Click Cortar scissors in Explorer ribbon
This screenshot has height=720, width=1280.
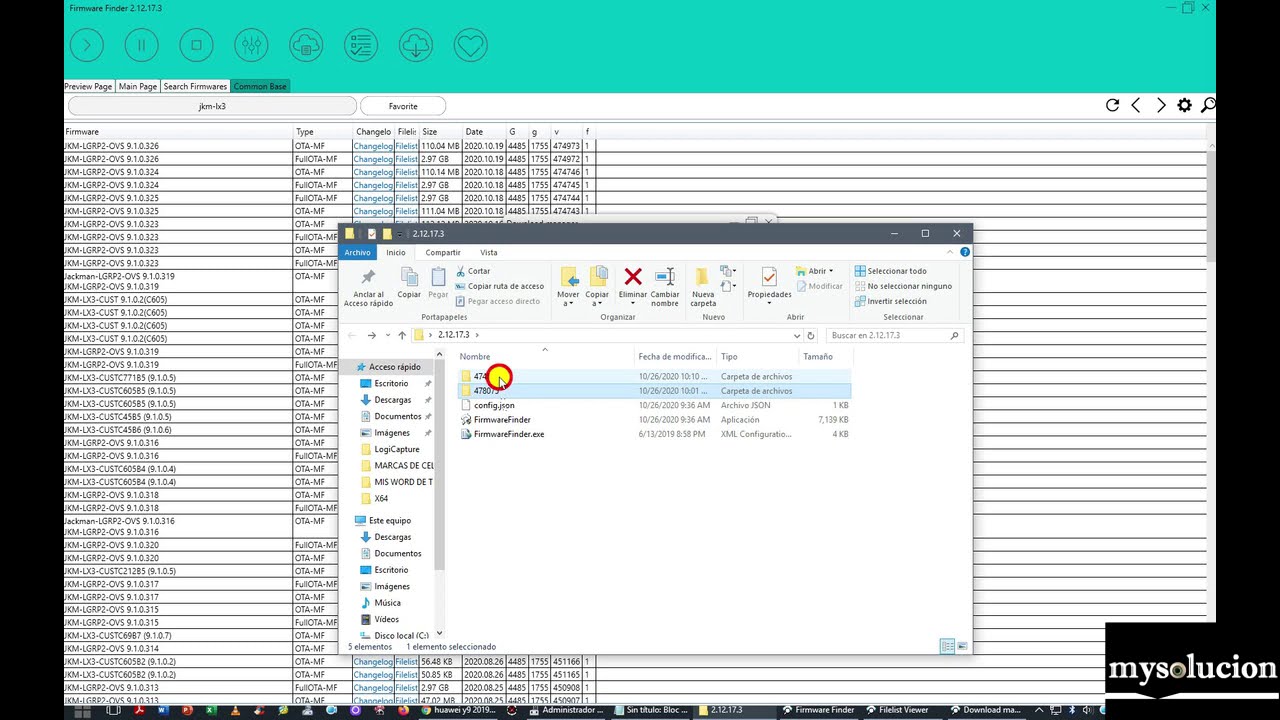point(473,271)
